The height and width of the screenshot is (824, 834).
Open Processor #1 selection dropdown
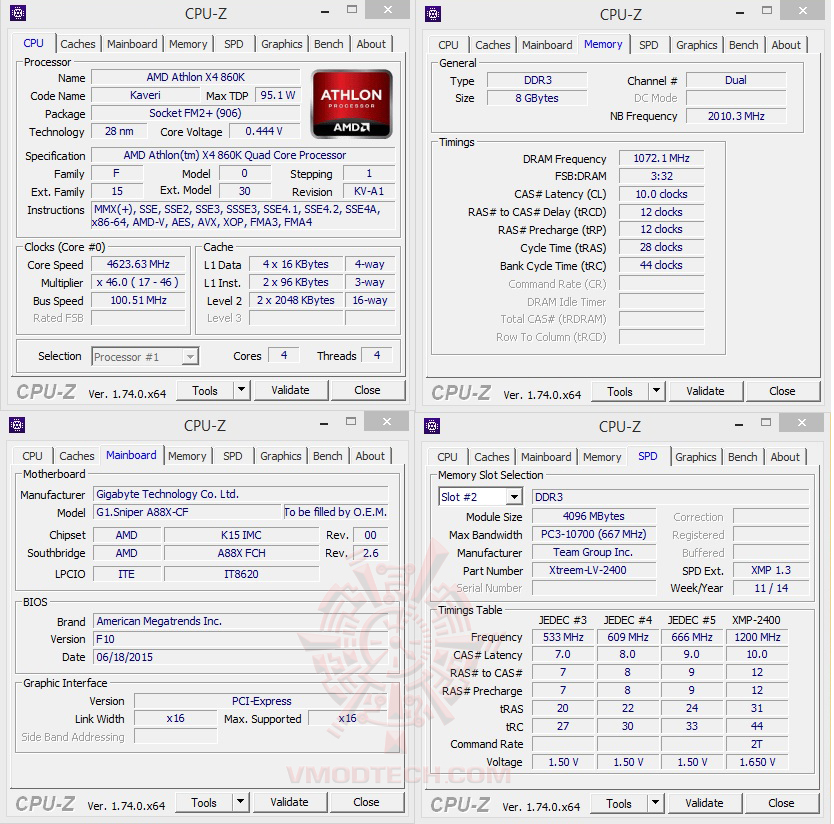145,356
